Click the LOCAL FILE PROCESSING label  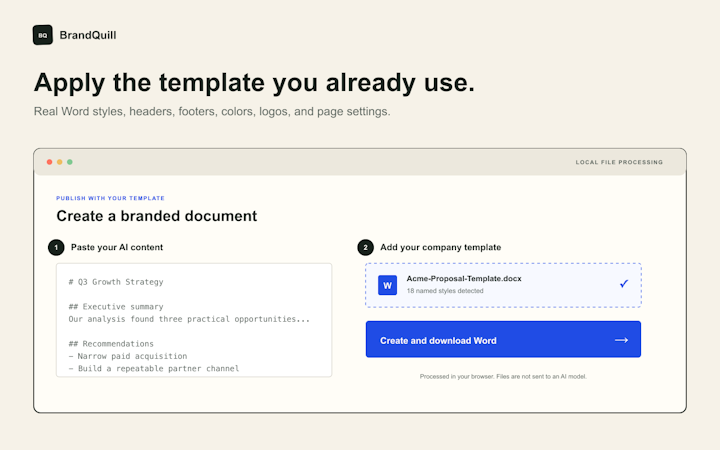coord(619,162)
